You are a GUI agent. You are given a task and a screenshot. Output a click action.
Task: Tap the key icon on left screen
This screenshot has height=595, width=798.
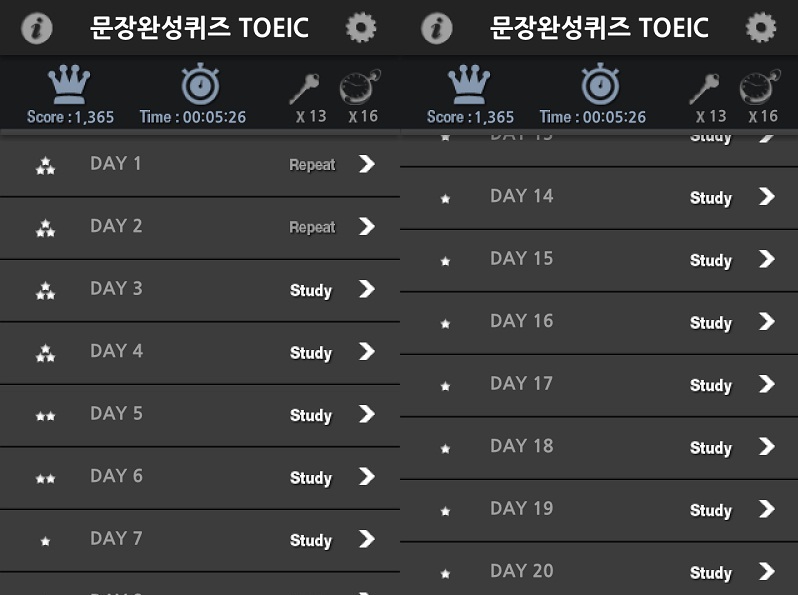304,88
